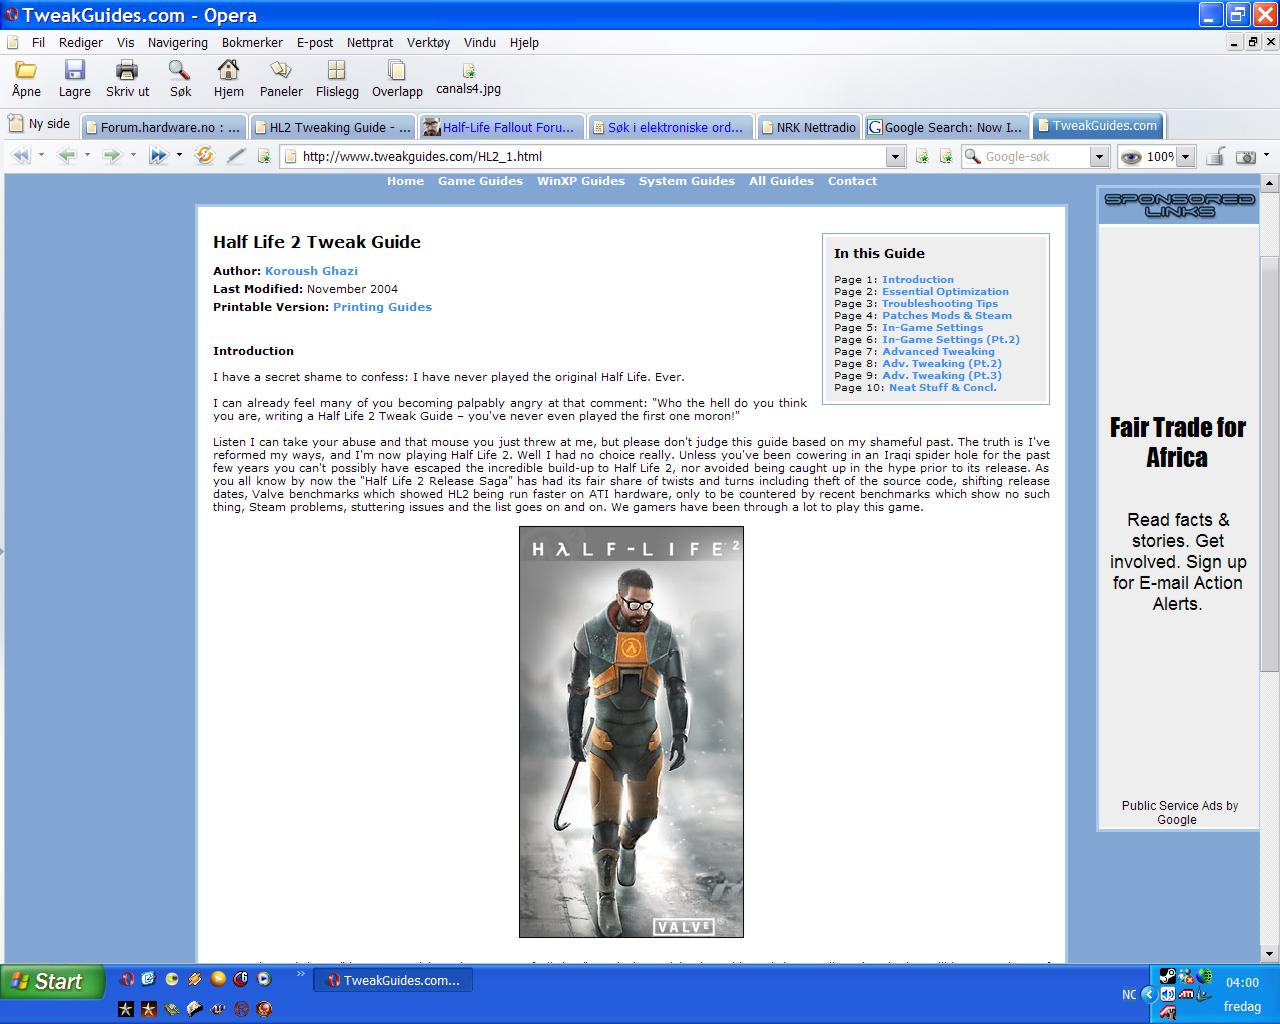This screenshot has height=1024, width=1280.
Task: Click the camera icon in address toolbar
Action: coord(1246,156)
